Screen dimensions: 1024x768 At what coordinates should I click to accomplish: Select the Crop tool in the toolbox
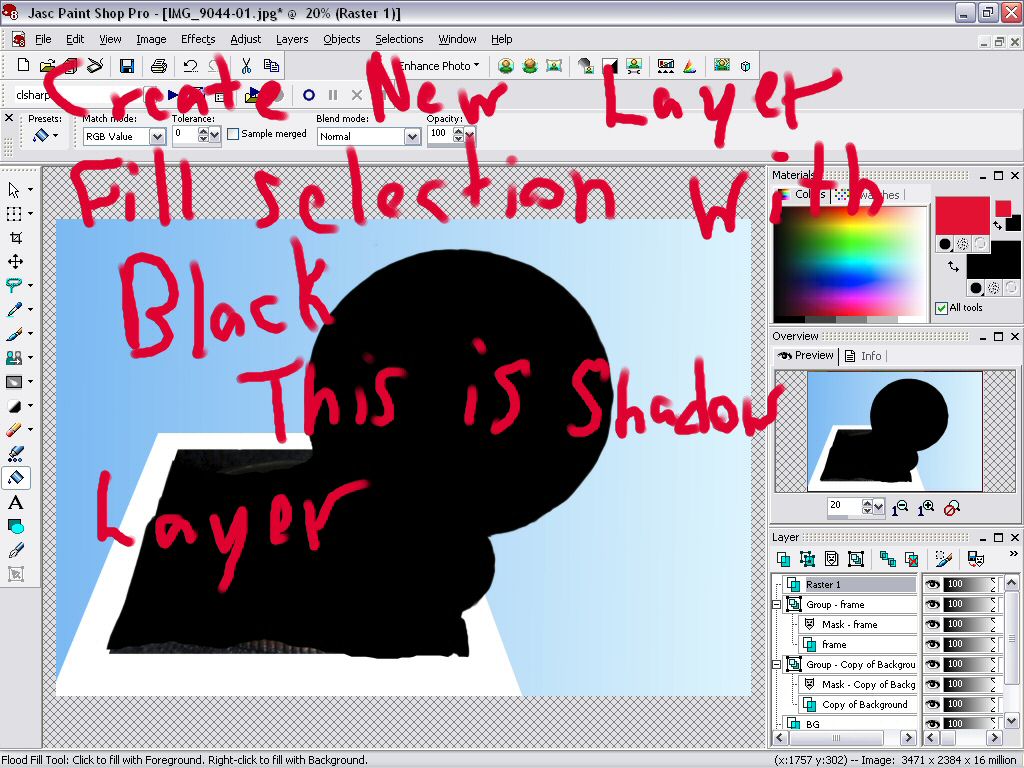click(15, 237)
